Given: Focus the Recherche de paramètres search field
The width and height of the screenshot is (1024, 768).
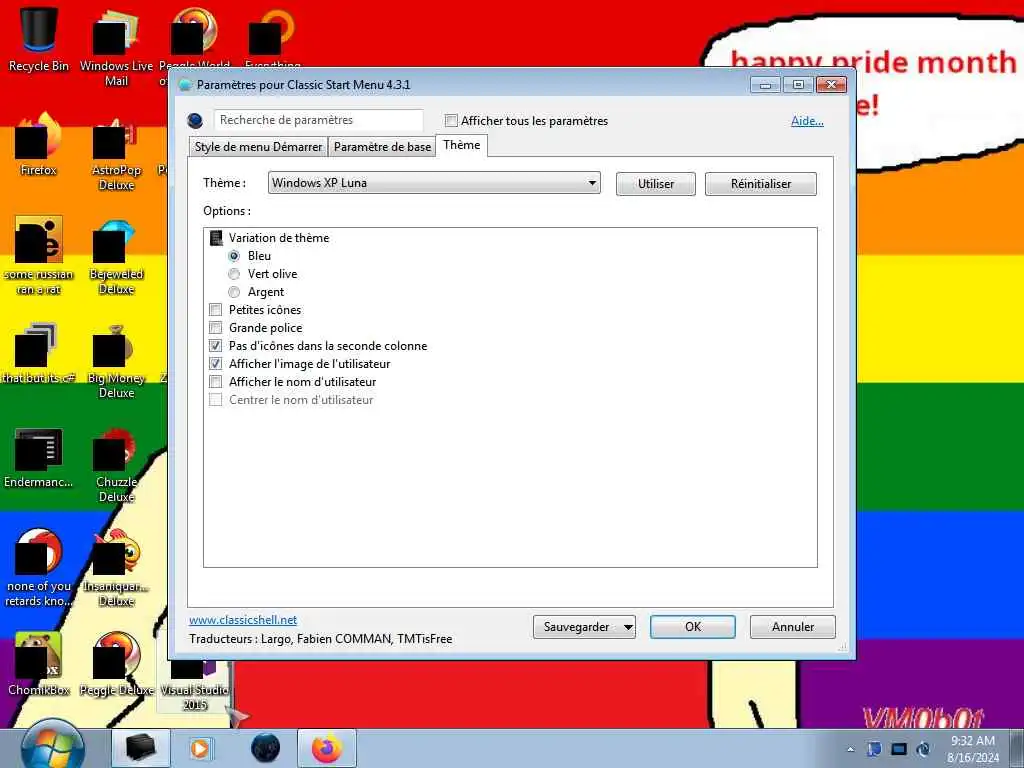Looking at the screenshot, I should point(319,120).
